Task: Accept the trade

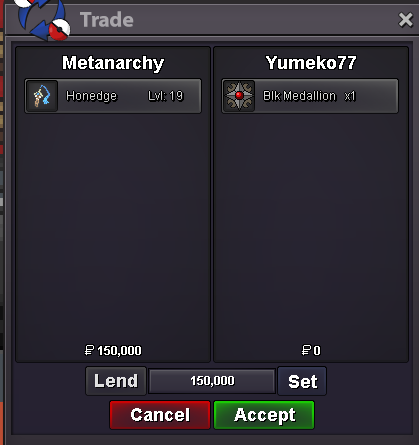Action: (x=264, y=415)
